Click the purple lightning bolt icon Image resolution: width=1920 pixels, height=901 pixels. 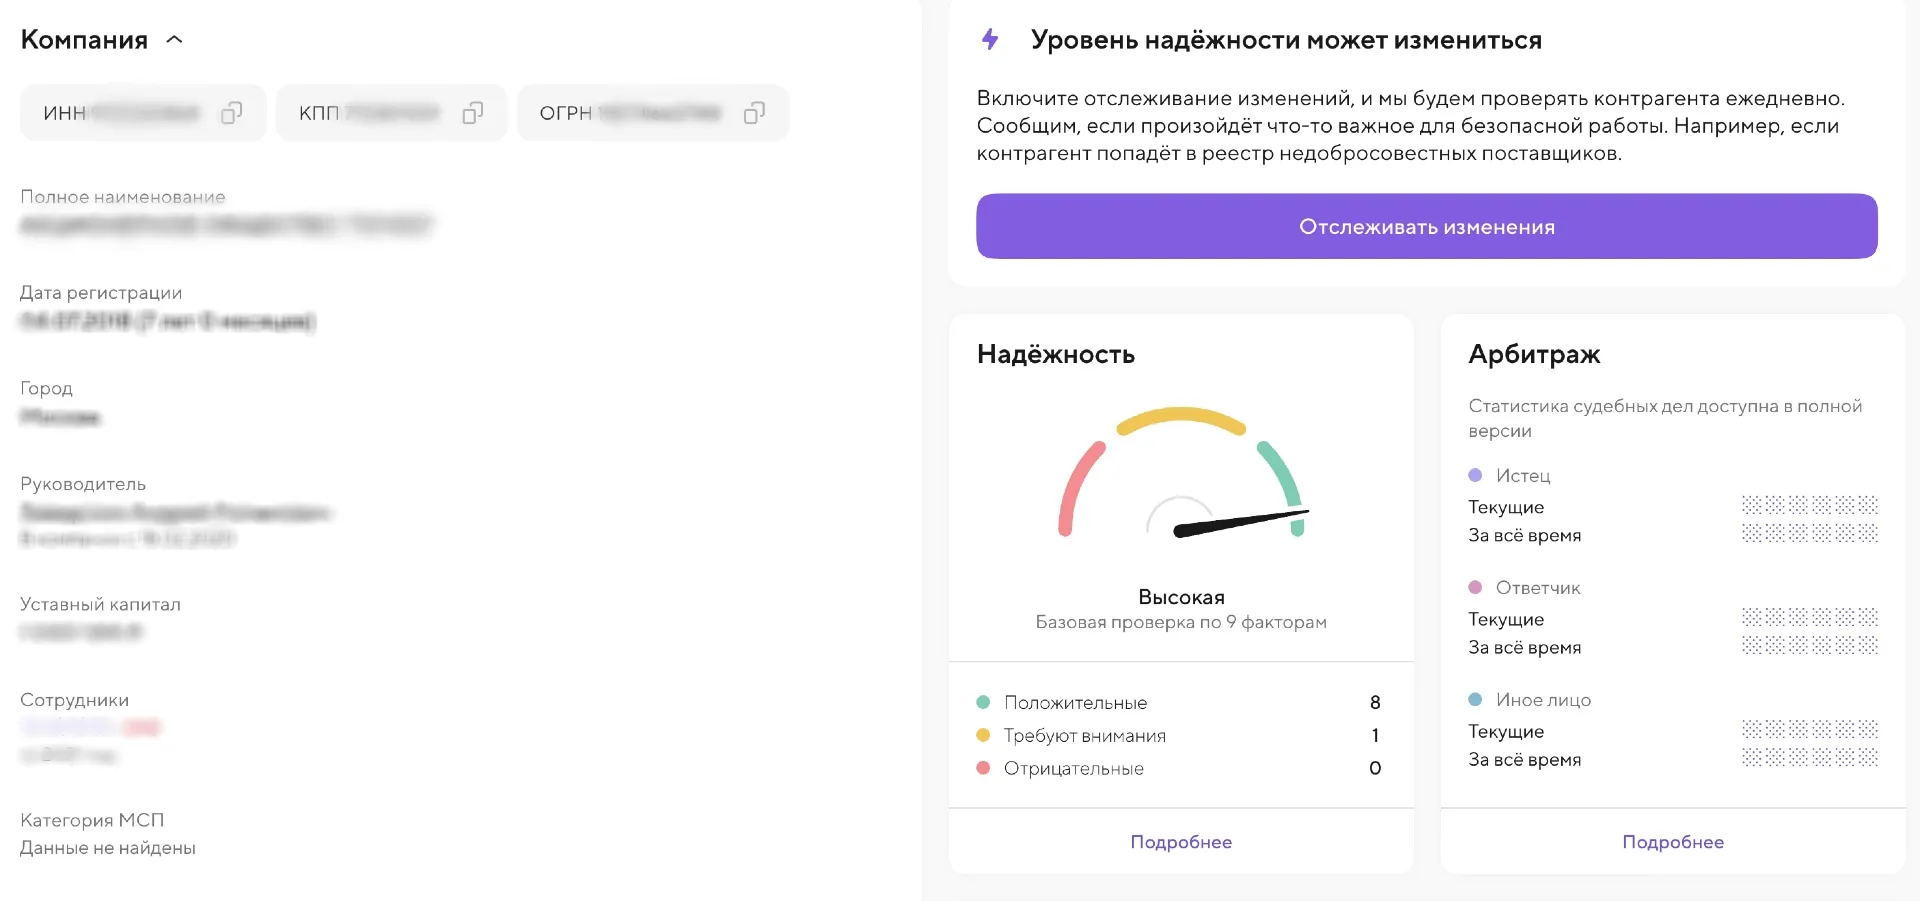click(x=990, y=40)
